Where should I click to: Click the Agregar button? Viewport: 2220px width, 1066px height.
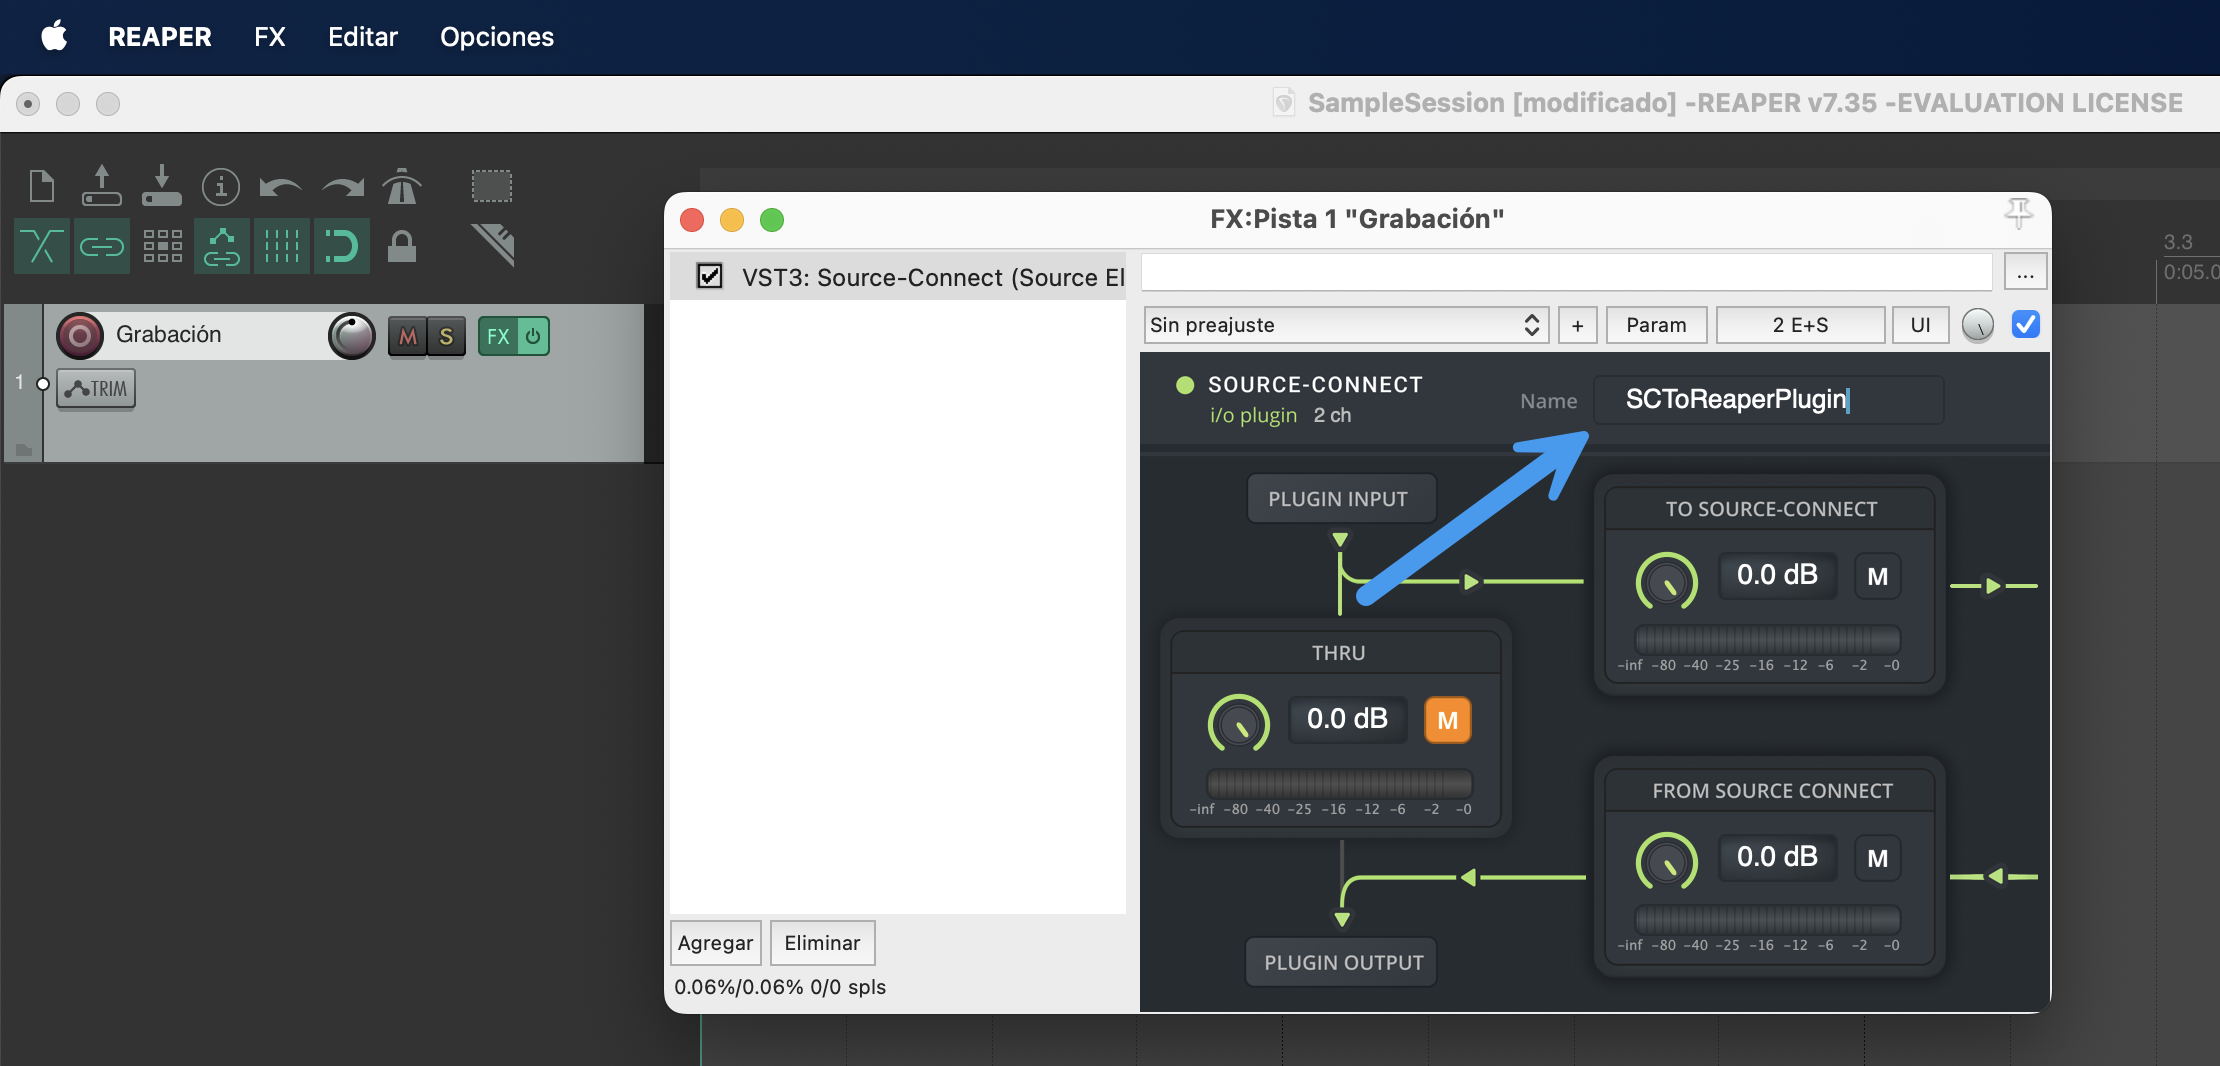(x=715, y=943)
